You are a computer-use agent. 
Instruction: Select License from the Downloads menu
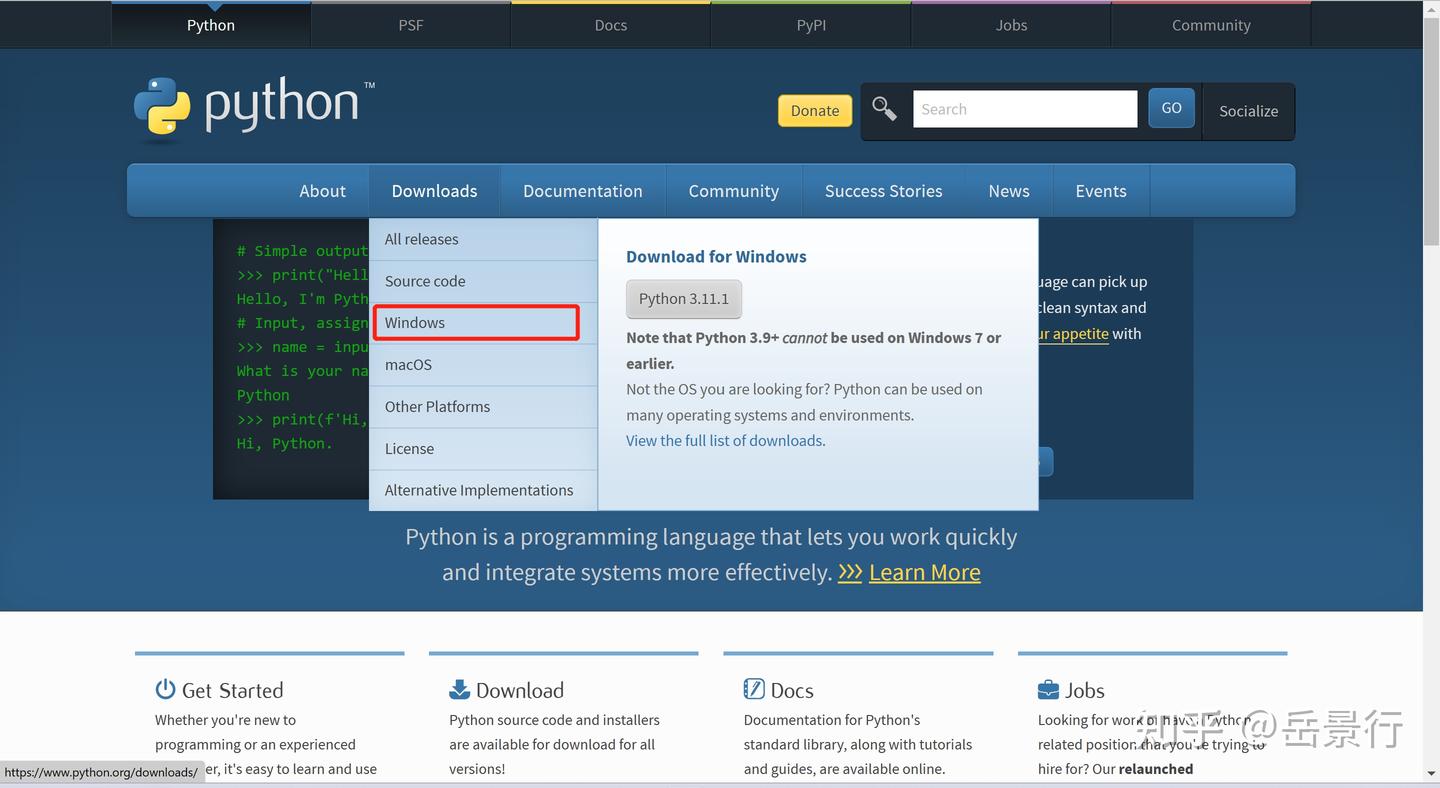point(409,448)
